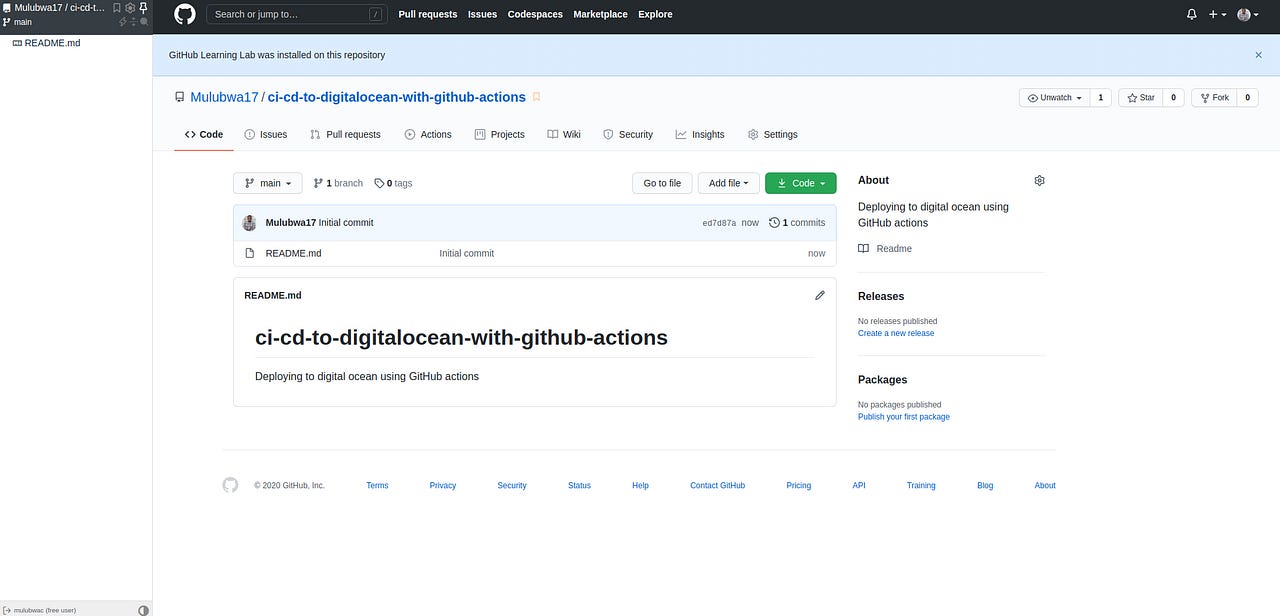Star the repository
This screenshot has width=1280, height=616.
coord(1138,97)
